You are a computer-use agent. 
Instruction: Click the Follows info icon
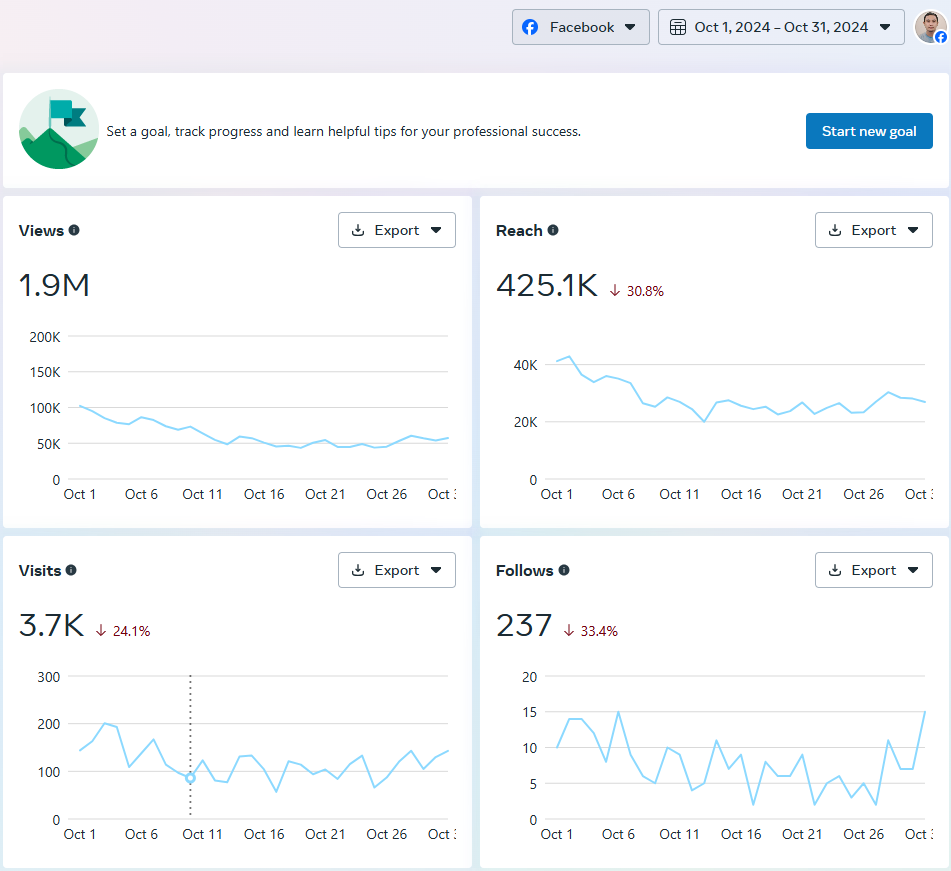click(x=563, y=570)
